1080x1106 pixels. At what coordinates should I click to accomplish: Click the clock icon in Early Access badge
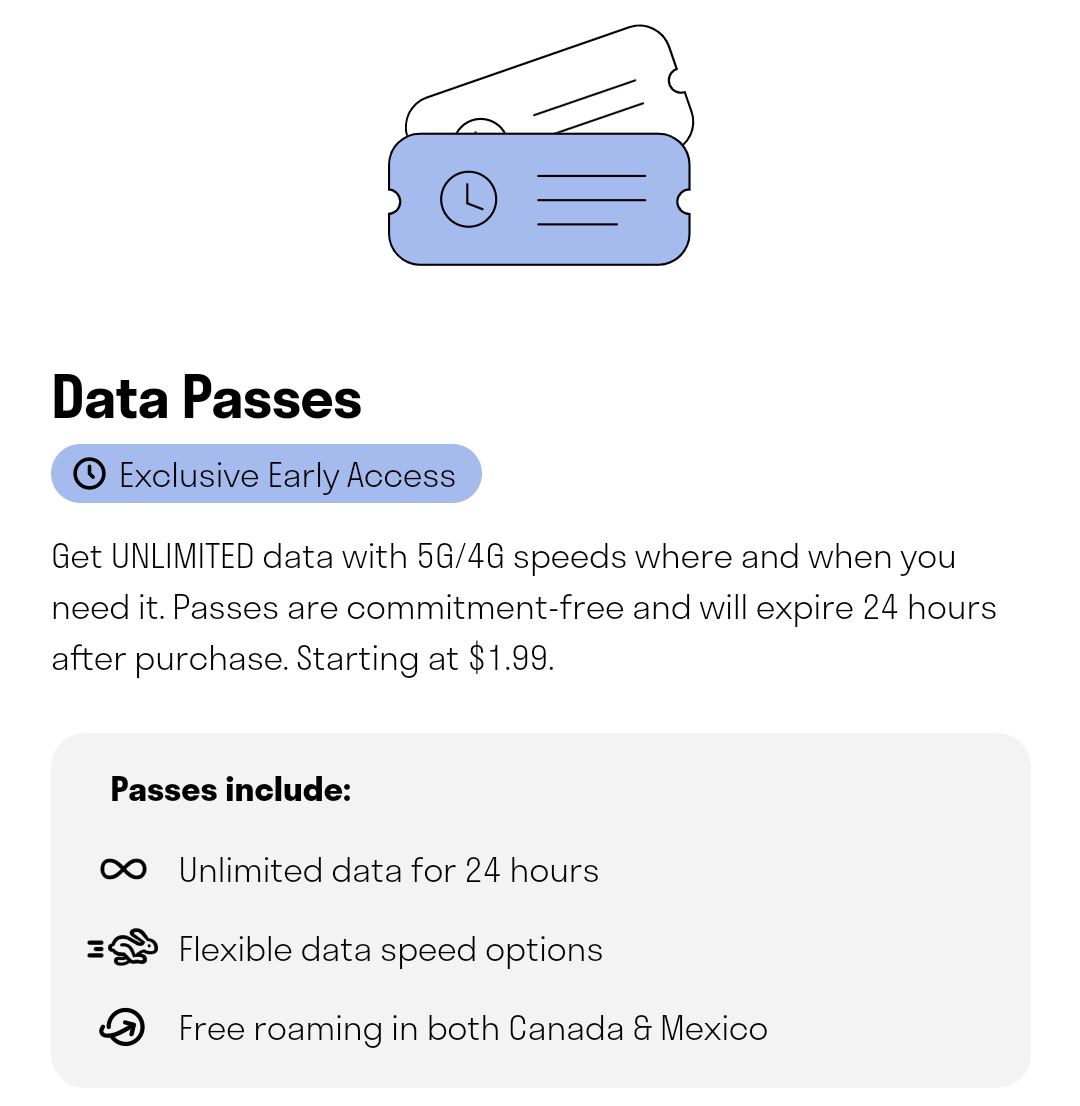click(x=90, y=473)
